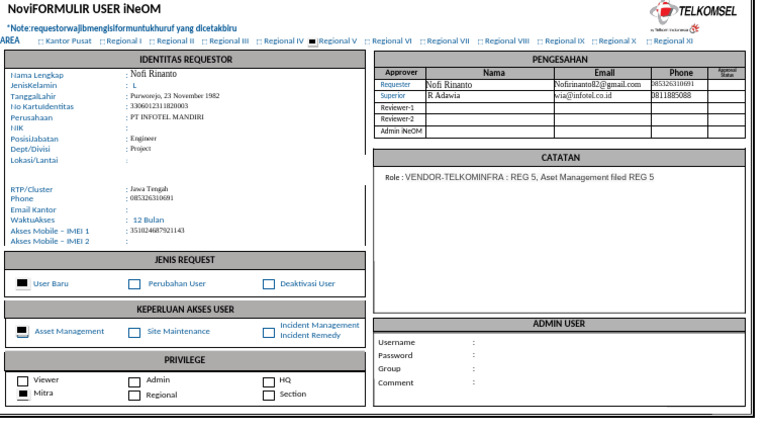Tick the Regional XI area checkbox
The height and width of the screenshot is (433, 768).
click(x=649, y=42)
